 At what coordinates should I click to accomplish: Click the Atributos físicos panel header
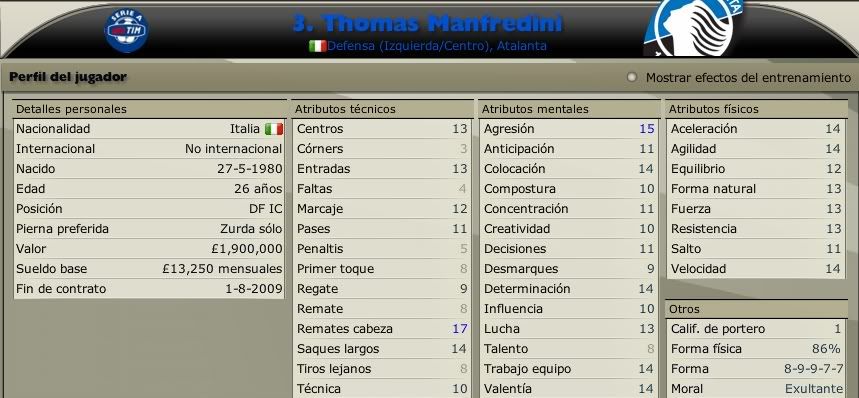[x=756, y=109]
